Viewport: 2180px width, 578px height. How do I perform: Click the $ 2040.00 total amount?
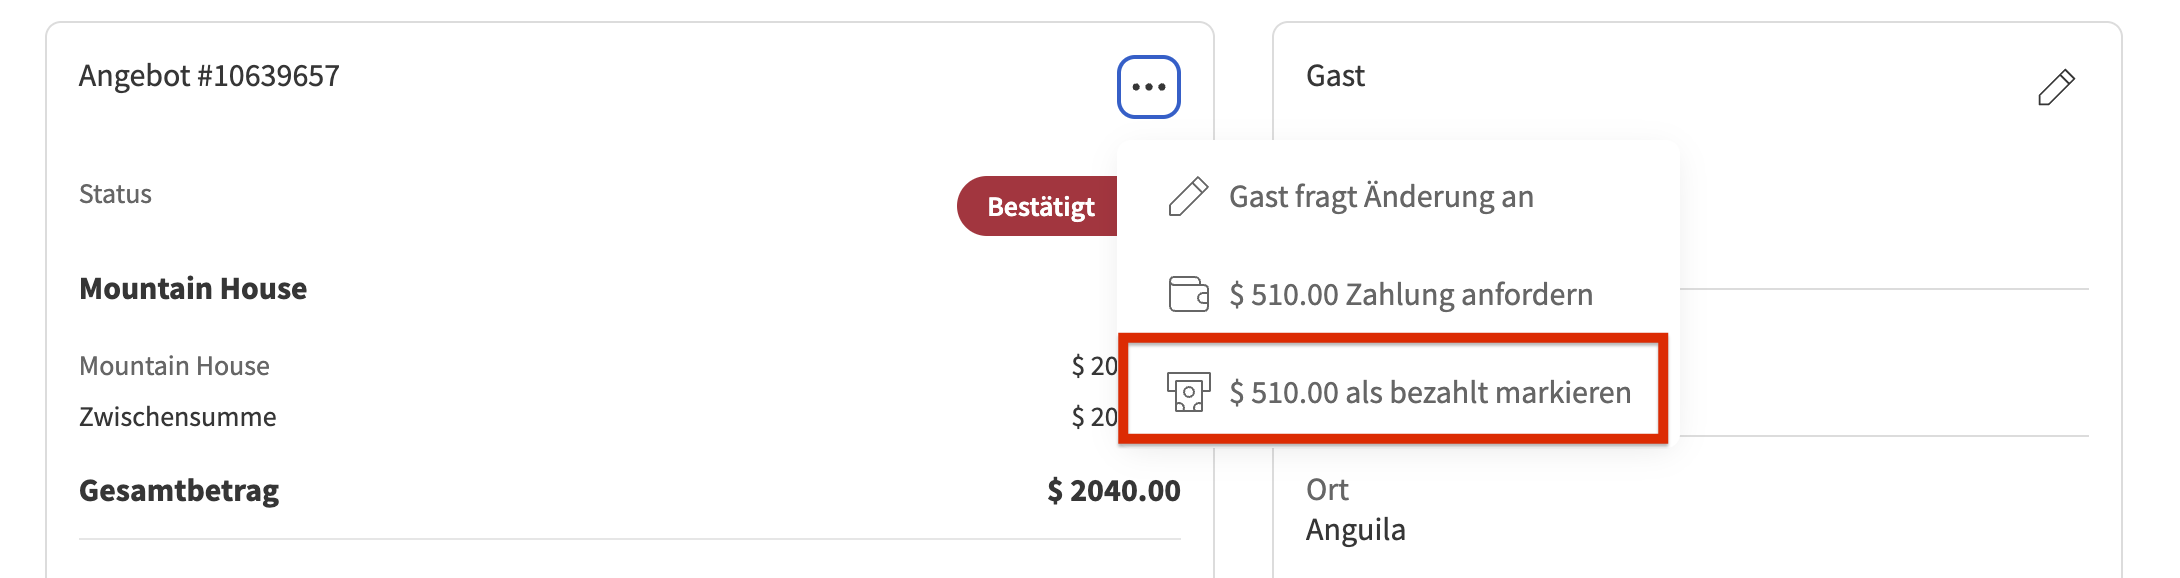(1113, 491)
